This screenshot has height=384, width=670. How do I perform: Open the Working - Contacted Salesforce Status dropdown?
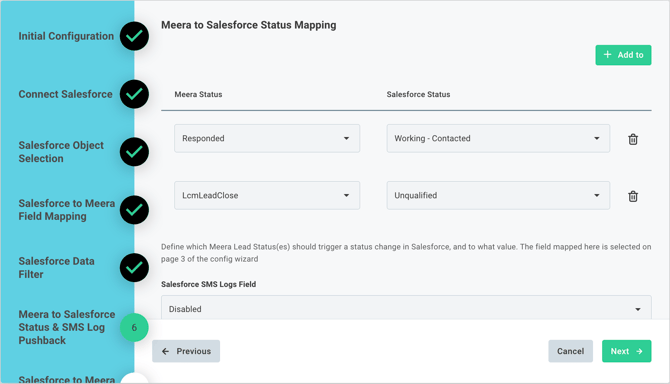498,138
